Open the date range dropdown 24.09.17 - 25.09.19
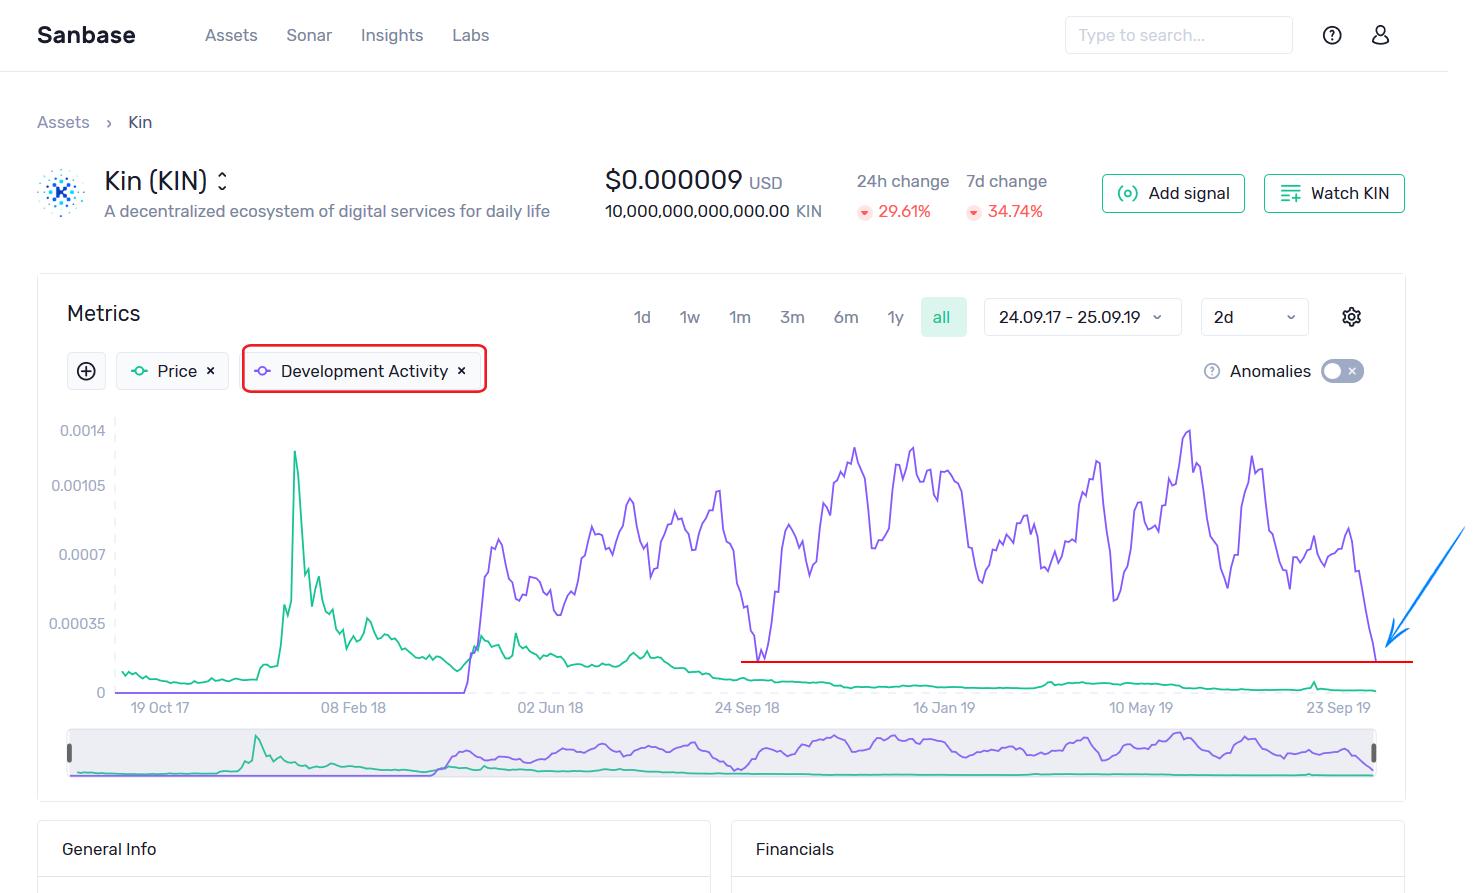This screenshot has width=1476, height=893. click(1083, 317)
